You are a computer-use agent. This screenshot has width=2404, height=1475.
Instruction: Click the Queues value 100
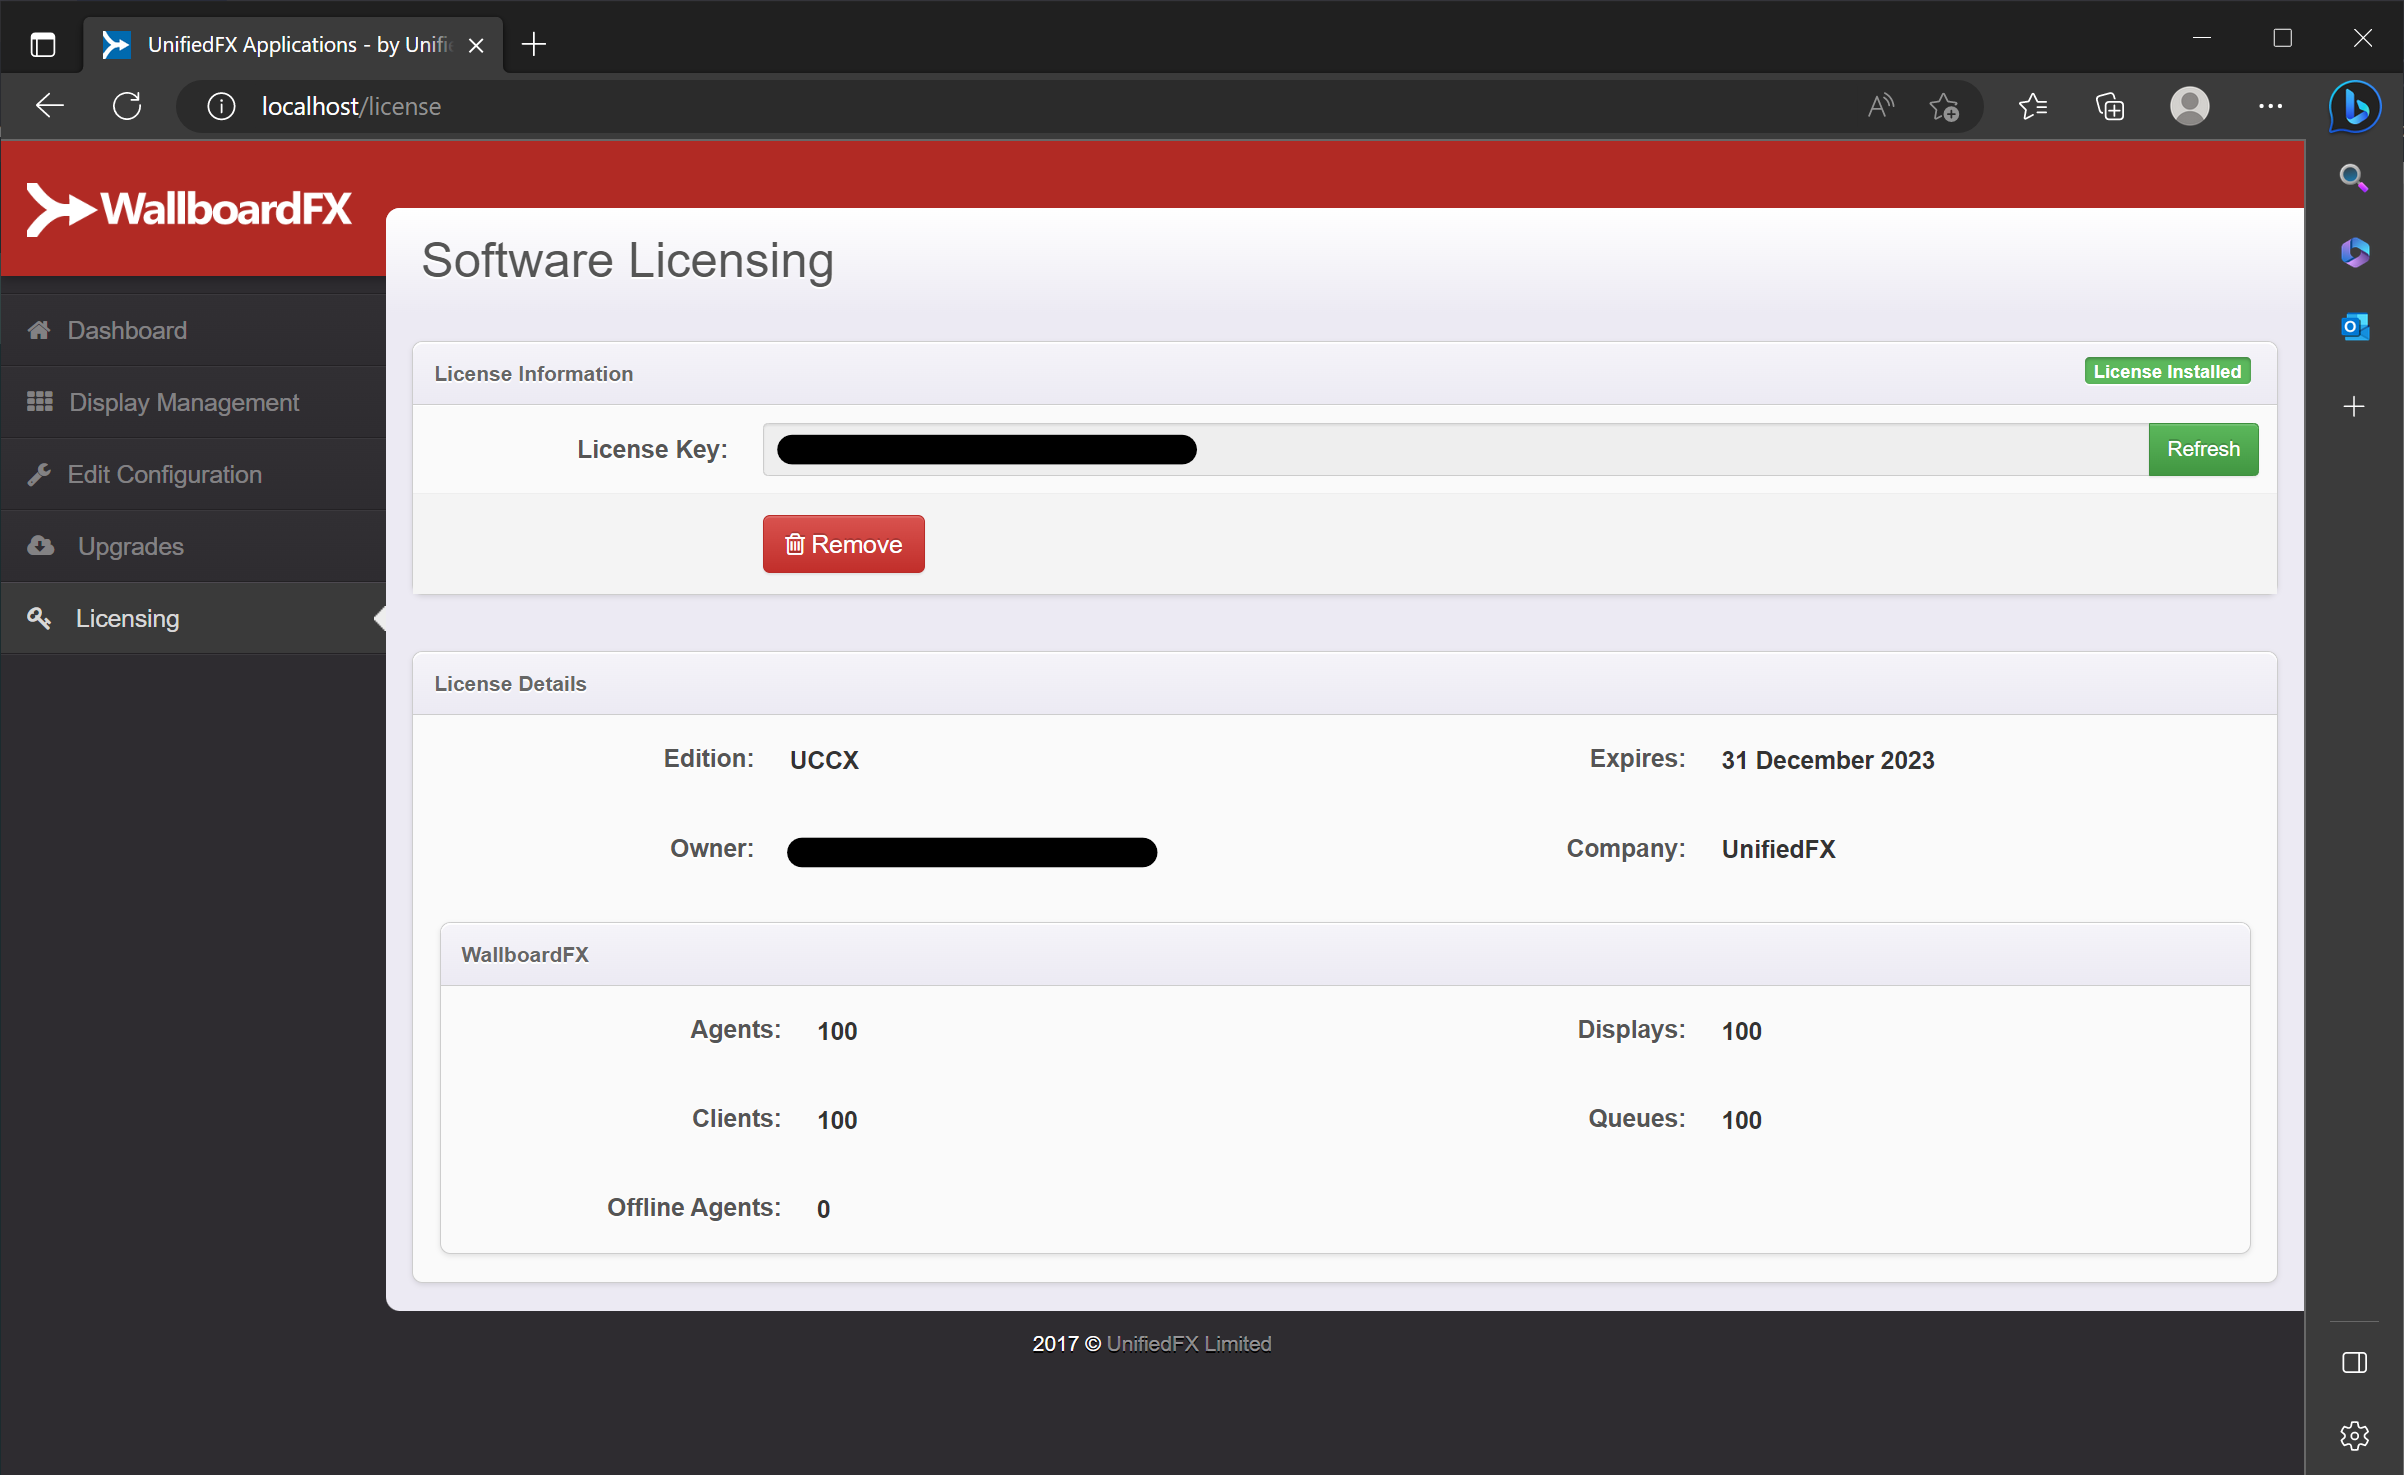coord(1741,1120)
